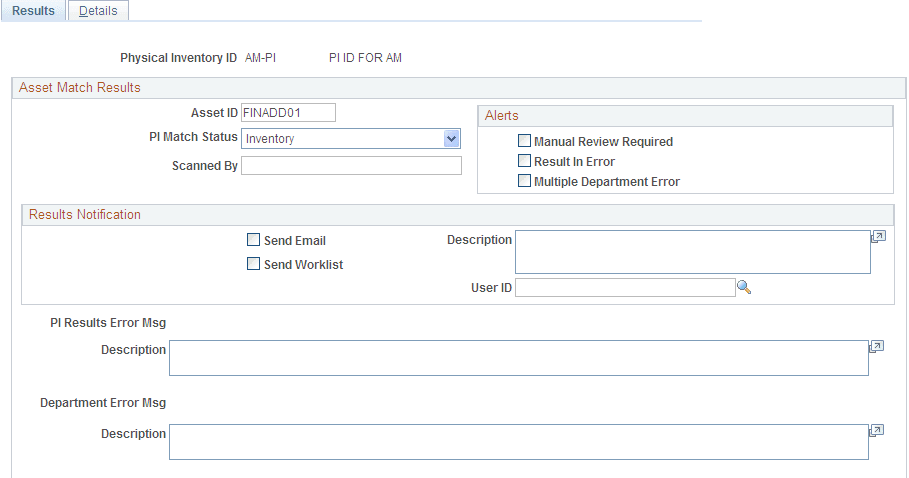Click the Asset Match Results section header

pyautogui.click(x=80, y=88)
